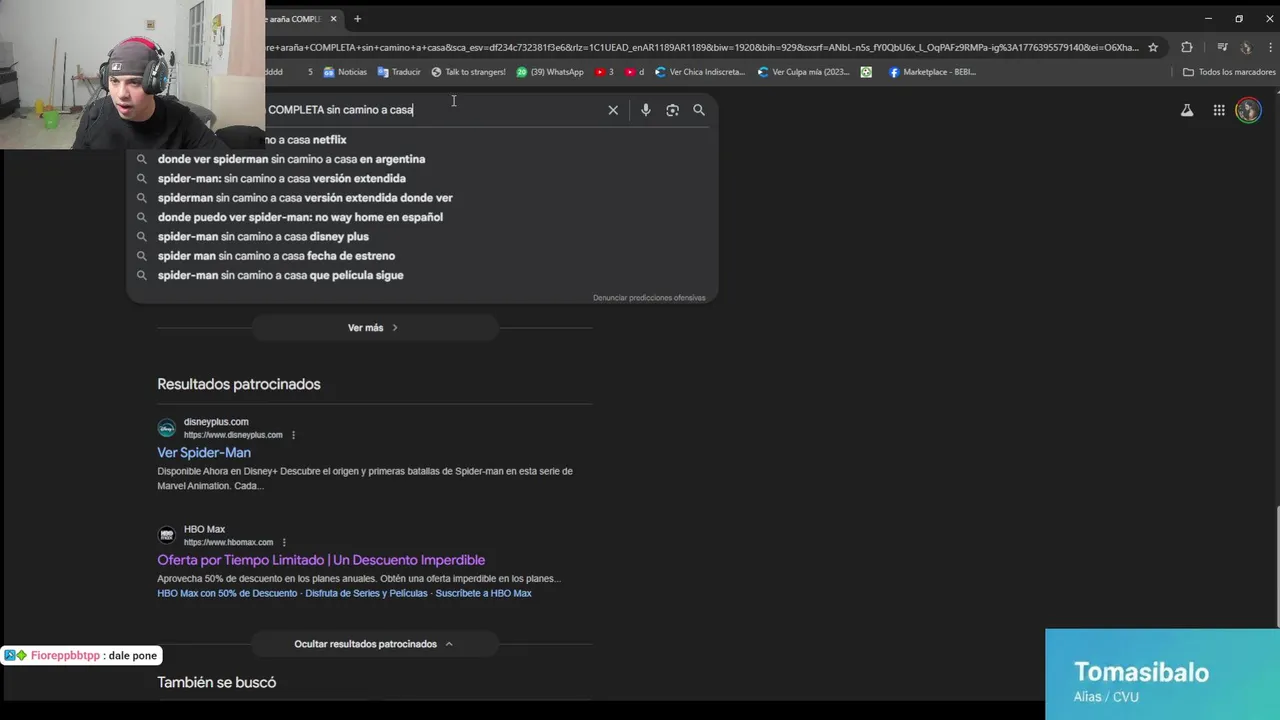Collapse with Ocultar resultados patrocinados
Viewport: 1280px width, 720px height.
374,644
